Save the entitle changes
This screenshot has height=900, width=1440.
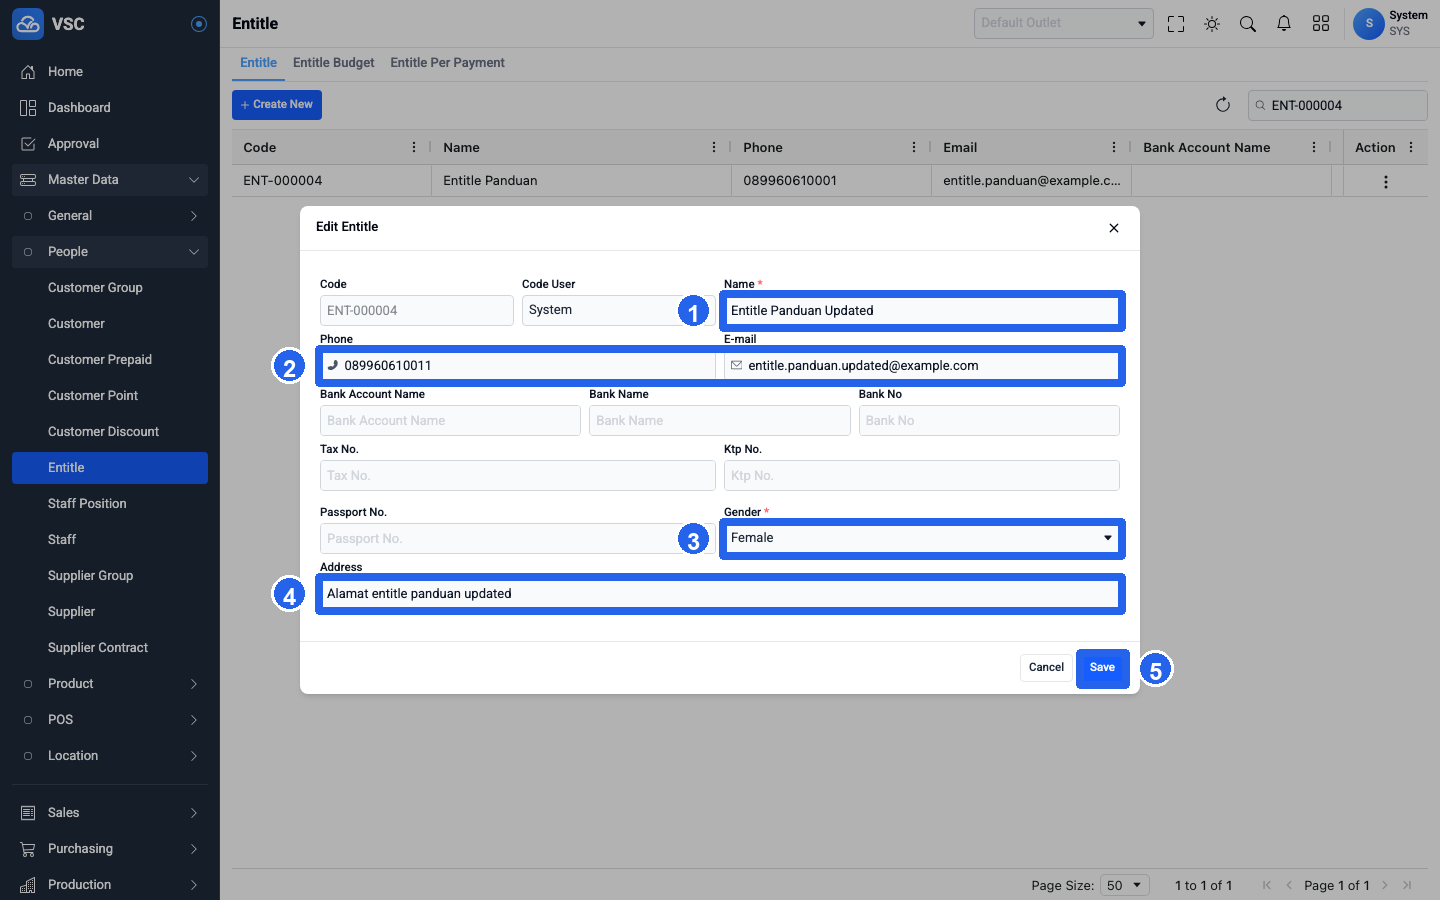(1102, 668)
